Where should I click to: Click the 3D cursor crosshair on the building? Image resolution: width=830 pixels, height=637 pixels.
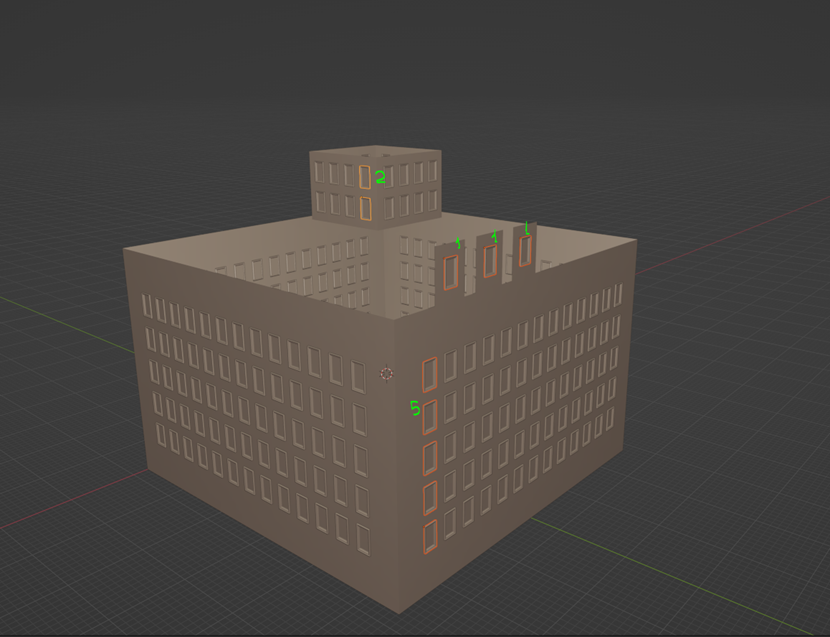pyautogui.click(x=386, y=374)
